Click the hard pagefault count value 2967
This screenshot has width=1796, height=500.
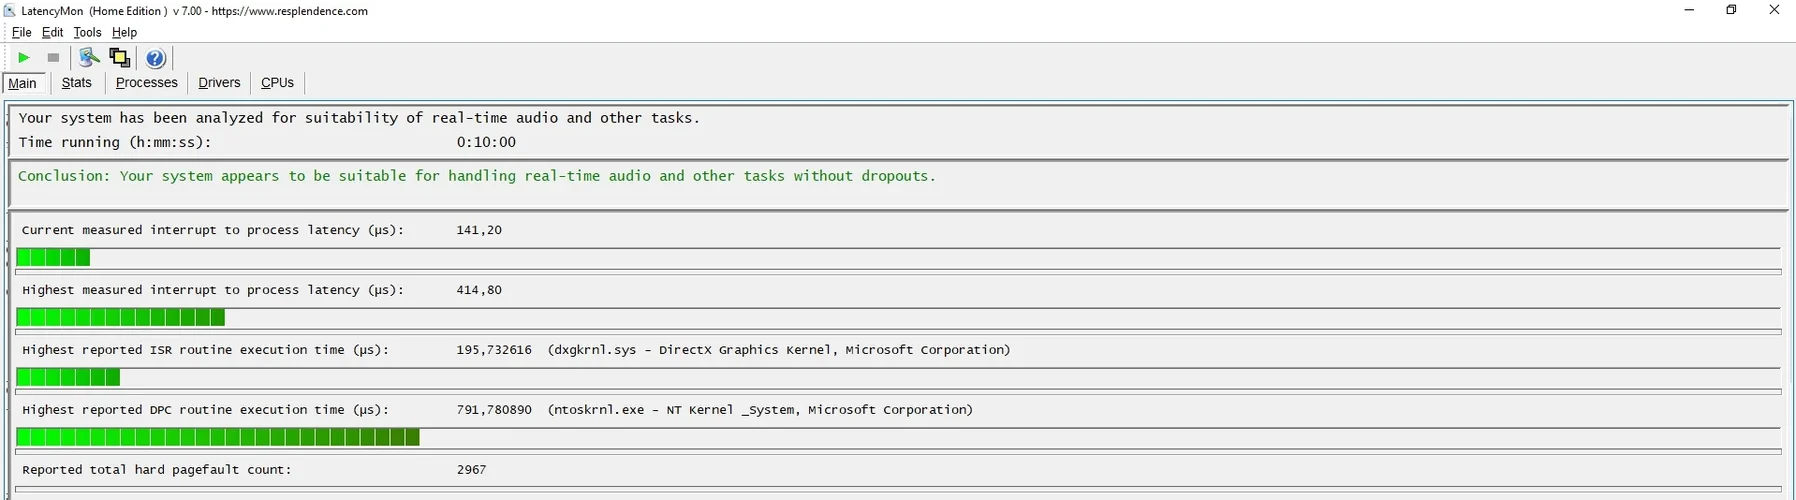point(471,470)
